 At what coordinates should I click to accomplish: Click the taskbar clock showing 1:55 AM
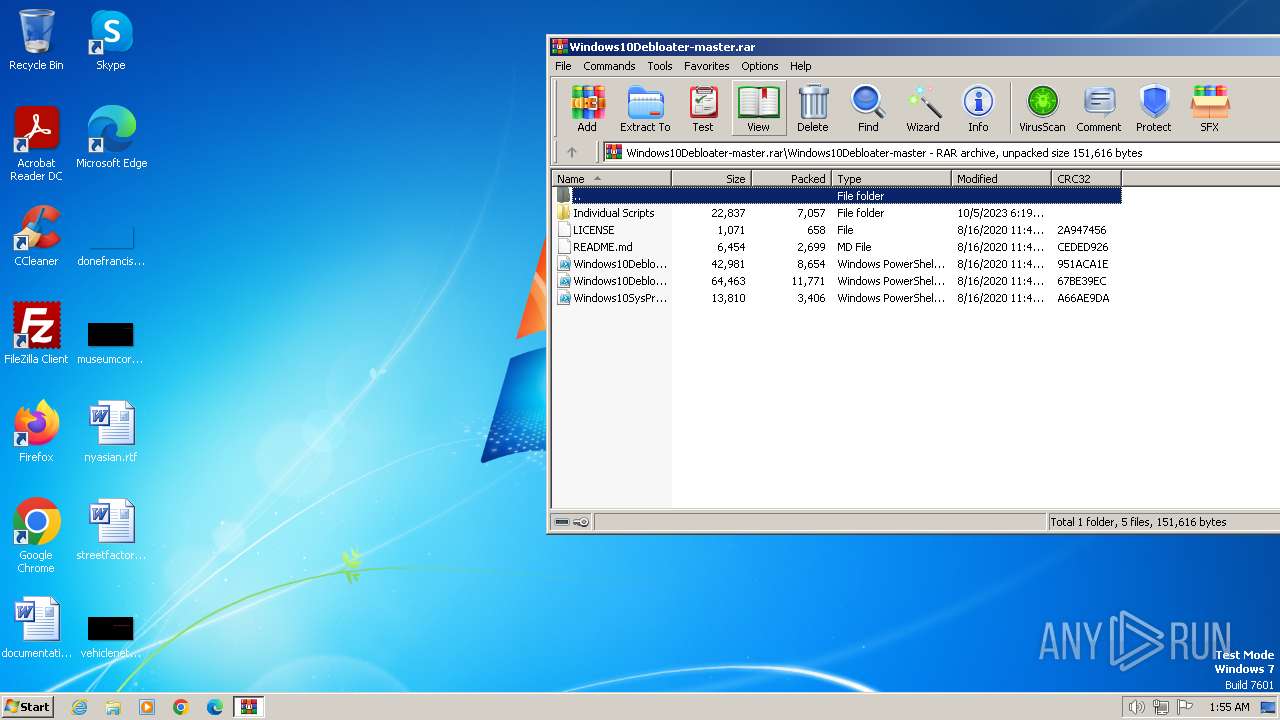click(x=1229, y=707)
